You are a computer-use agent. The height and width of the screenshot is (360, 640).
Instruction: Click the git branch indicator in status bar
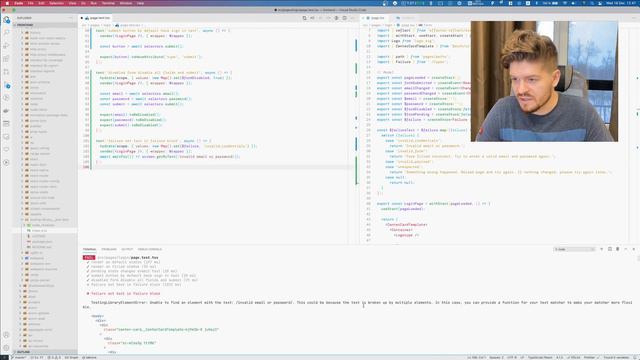coord(19,358)
